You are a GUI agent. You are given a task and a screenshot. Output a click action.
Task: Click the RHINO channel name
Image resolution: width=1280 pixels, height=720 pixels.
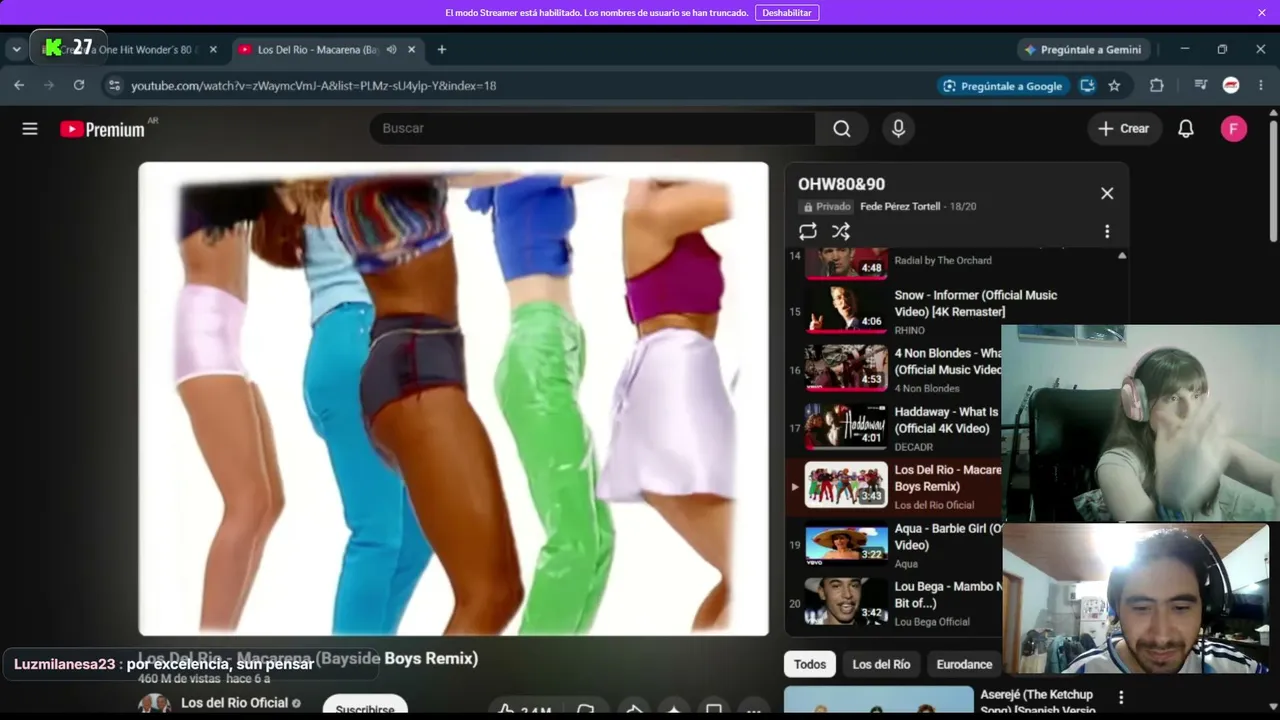[909, 330]
